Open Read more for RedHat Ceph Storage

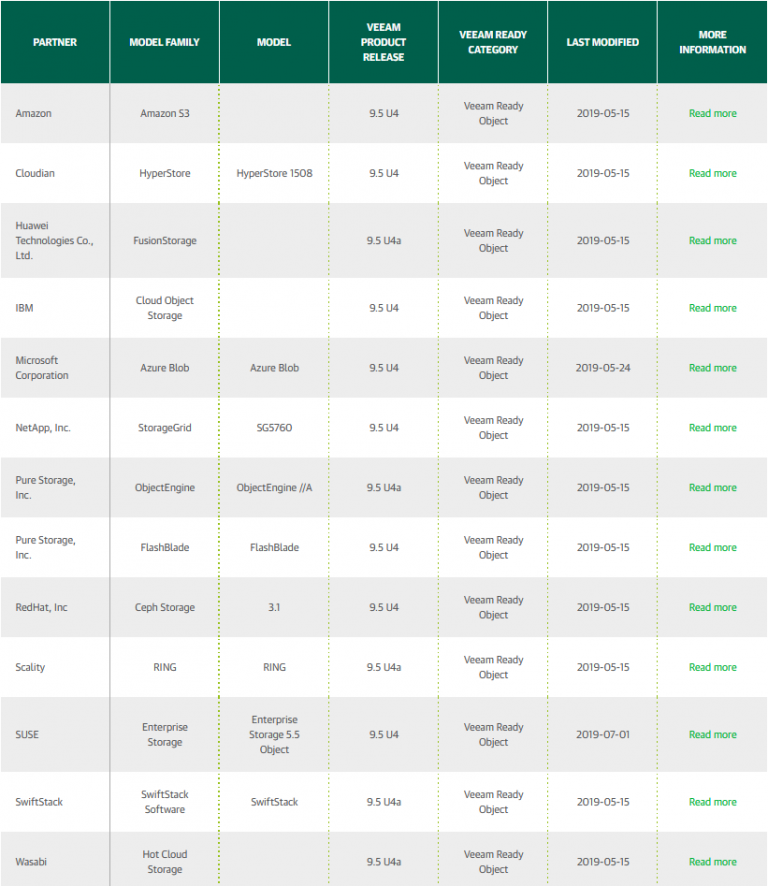[712, 607]
